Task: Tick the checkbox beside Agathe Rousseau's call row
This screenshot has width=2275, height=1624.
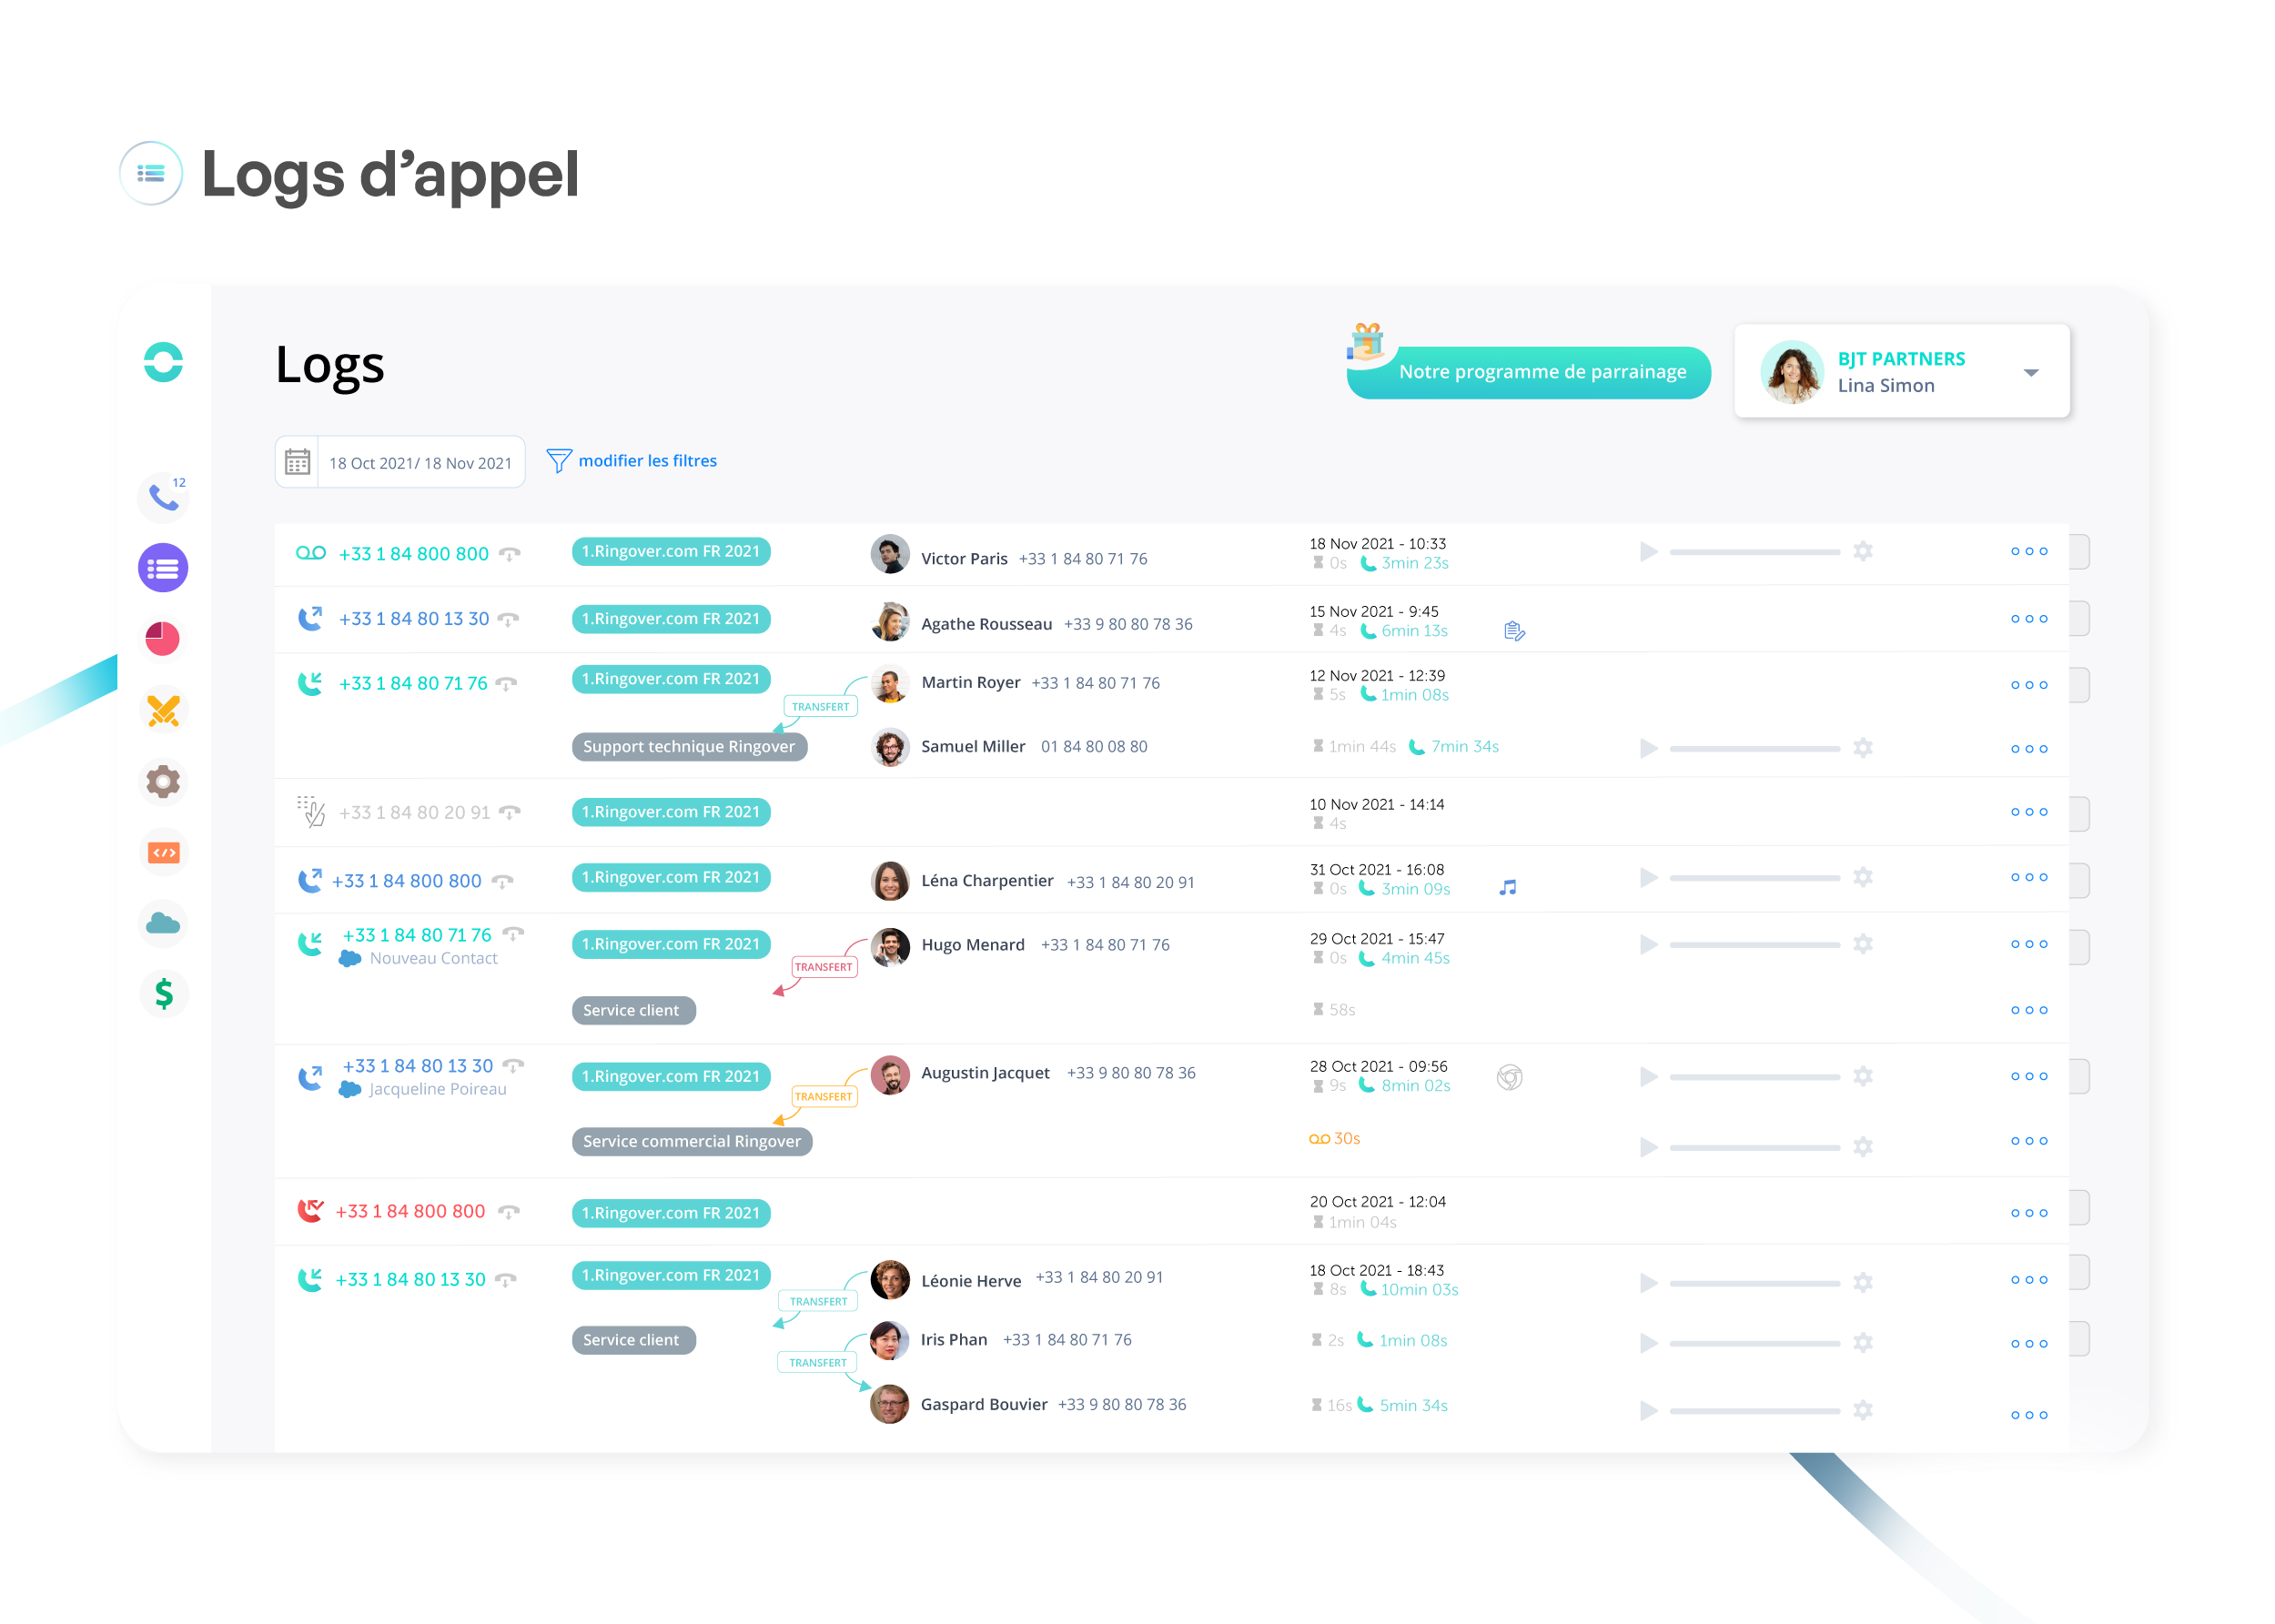Action: click(2078, 619)
